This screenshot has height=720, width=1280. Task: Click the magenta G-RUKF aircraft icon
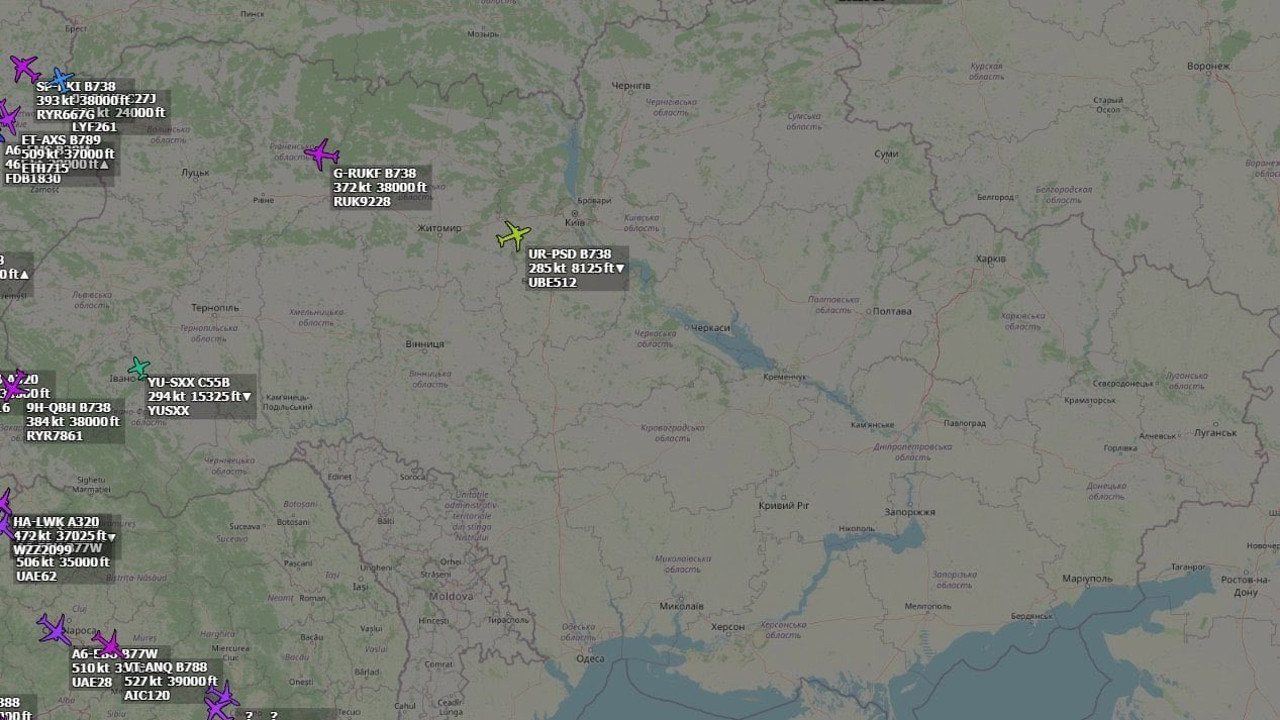(x=322, y=155)
